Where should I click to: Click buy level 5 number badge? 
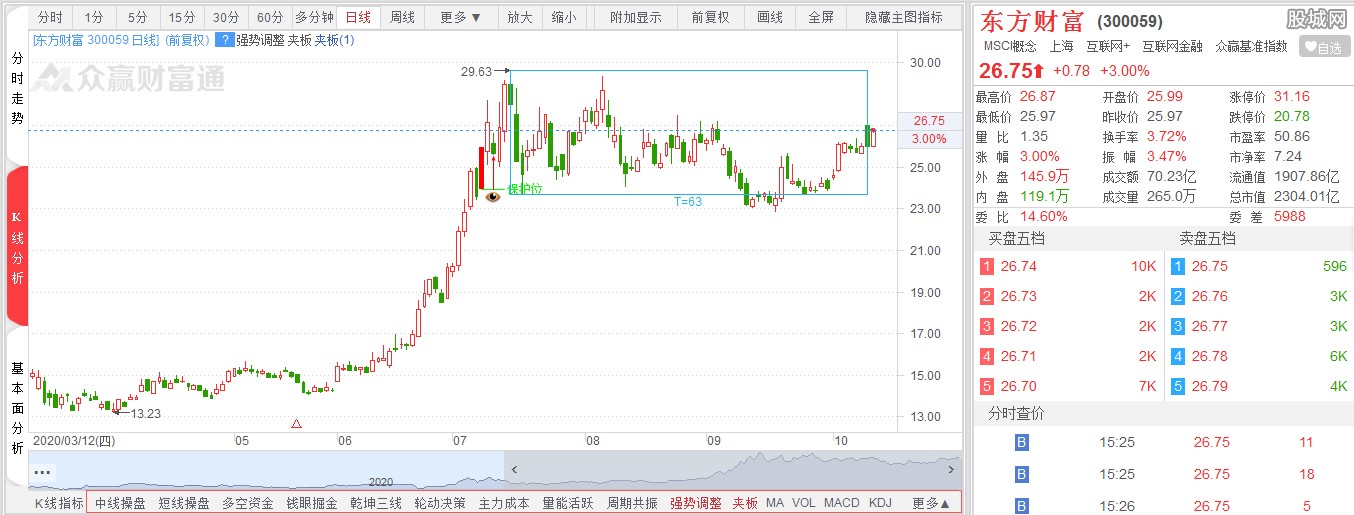(987, 386)
